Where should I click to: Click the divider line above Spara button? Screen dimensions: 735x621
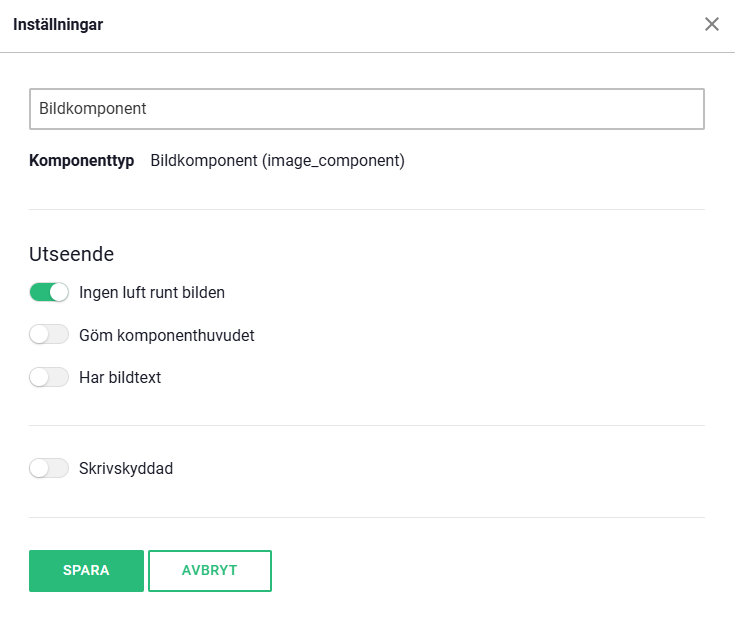[x=367, y=517]
